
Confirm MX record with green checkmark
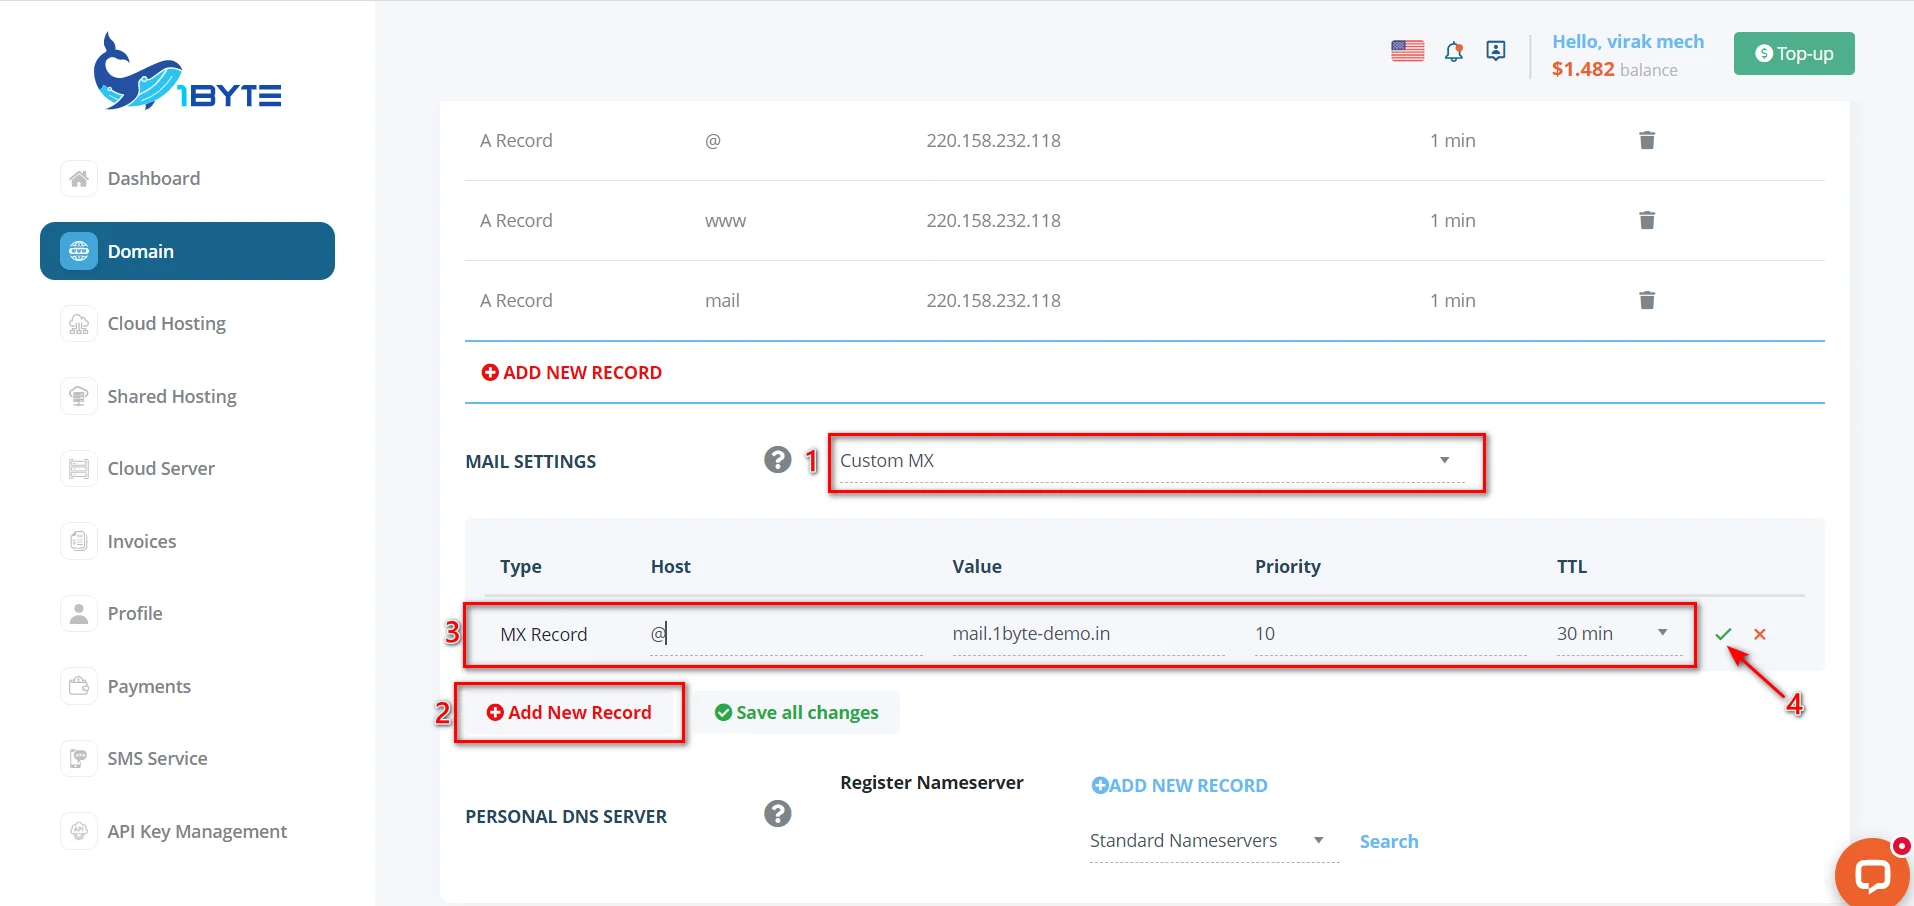(x=1723, y=634)
